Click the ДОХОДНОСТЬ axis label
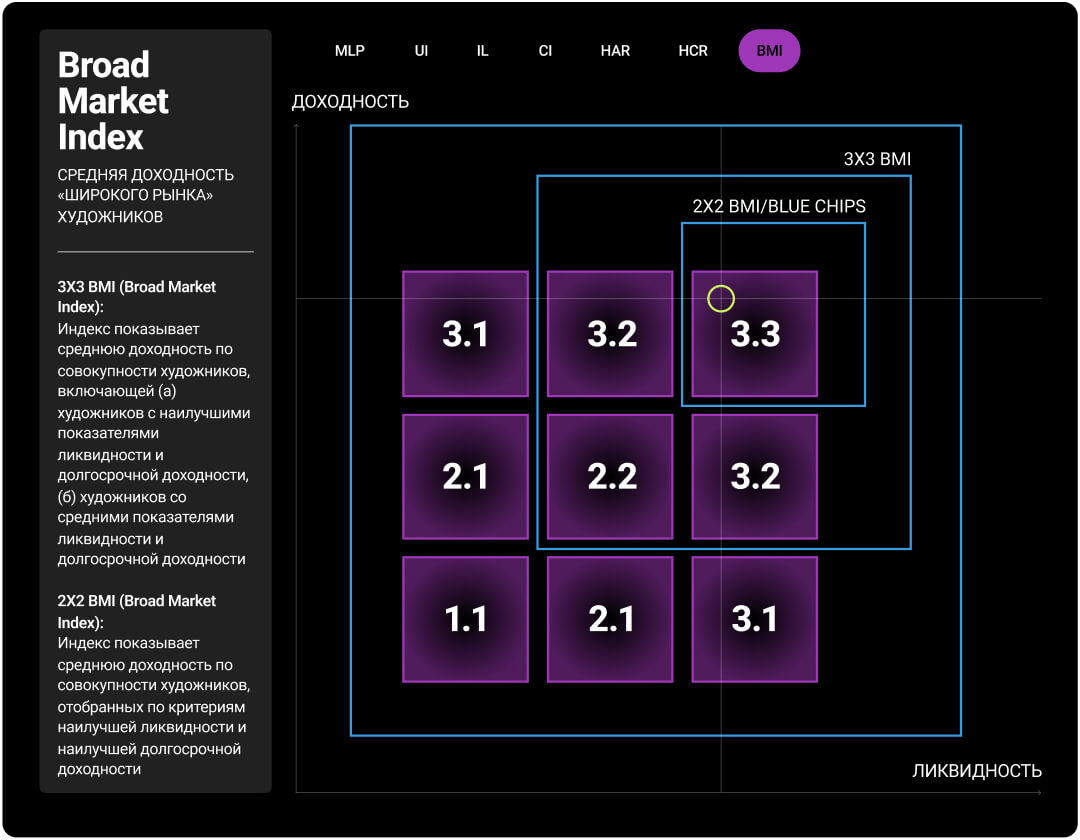 coord(350,102)
